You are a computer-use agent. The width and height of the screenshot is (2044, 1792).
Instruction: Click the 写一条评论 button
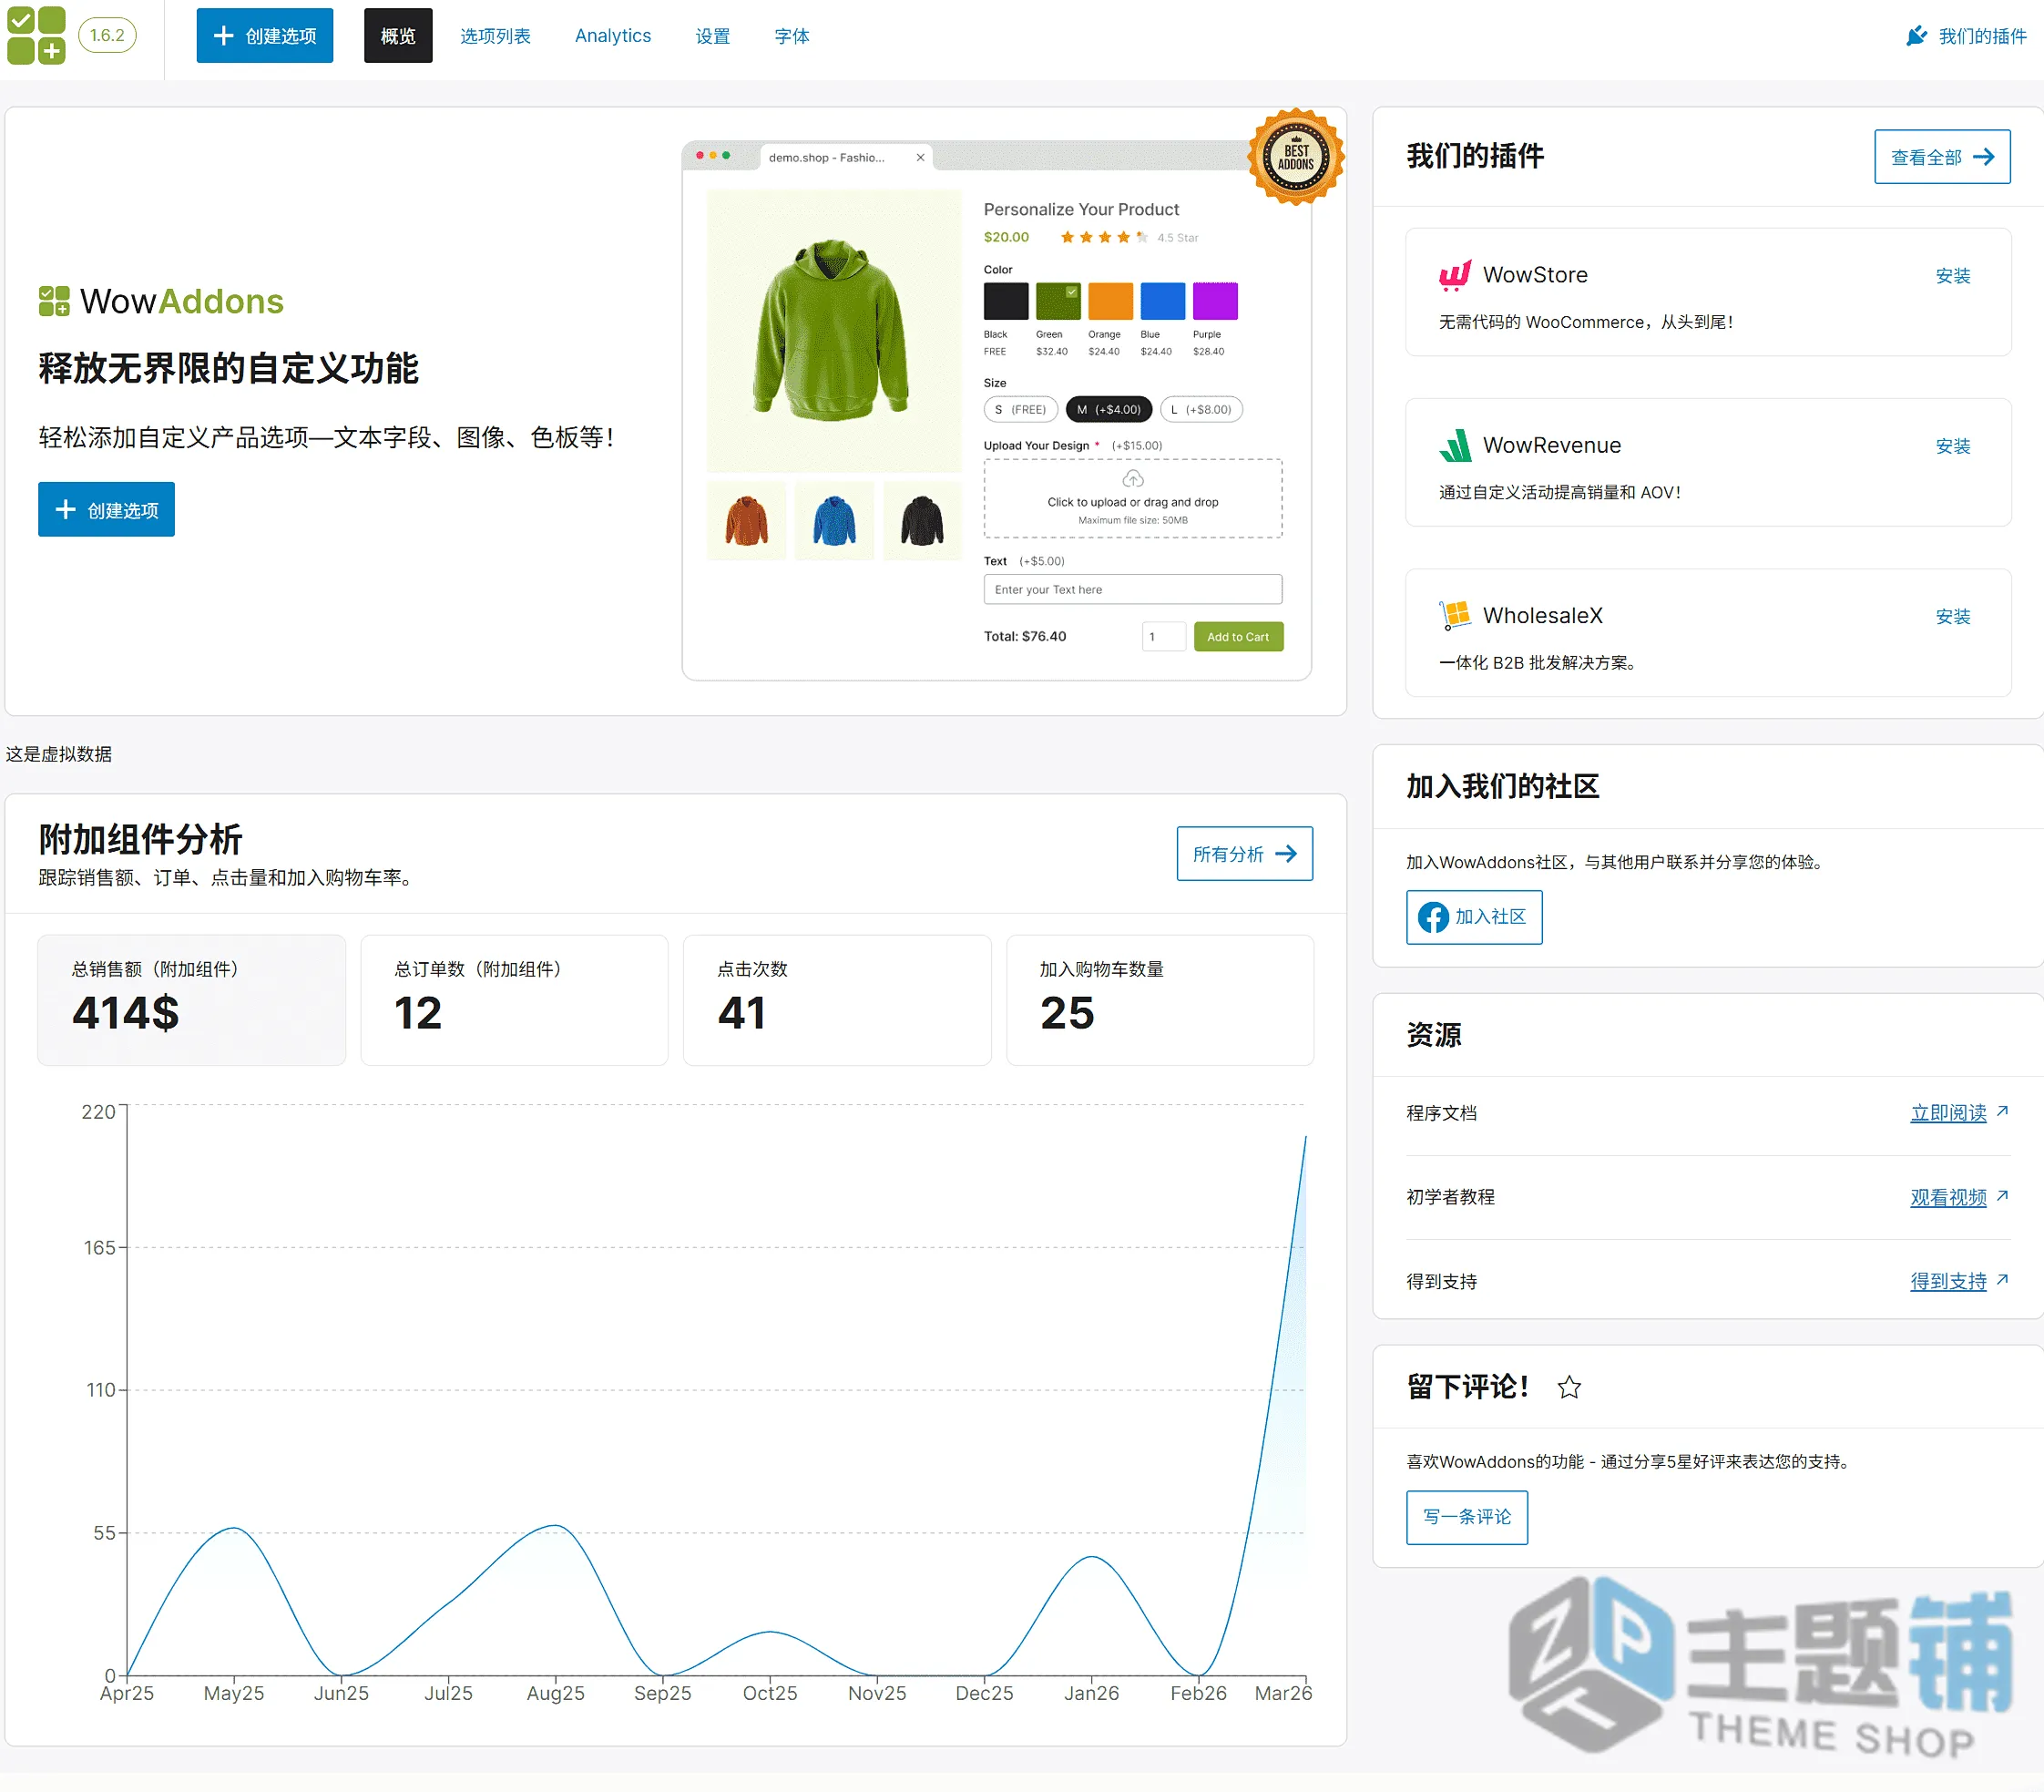pos(1466,1517)
